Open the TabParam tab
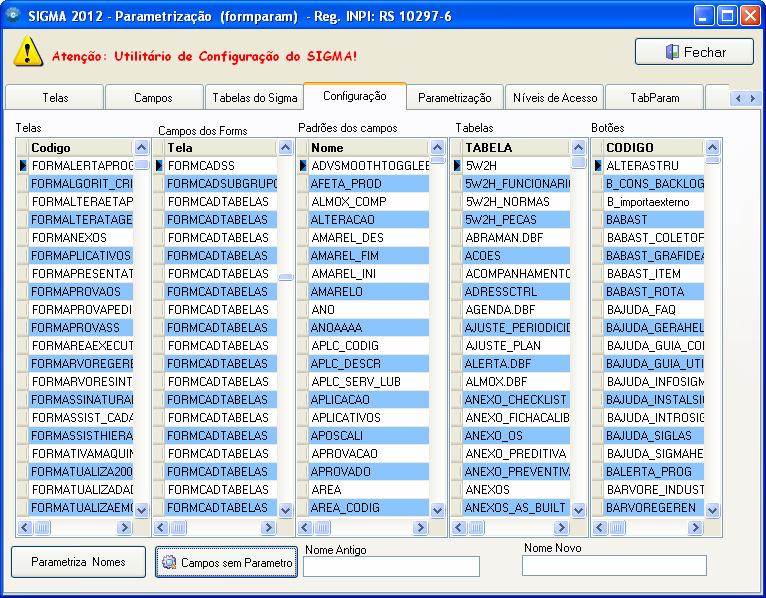Viewport: 766px width, 598px height. pos(655,98)
